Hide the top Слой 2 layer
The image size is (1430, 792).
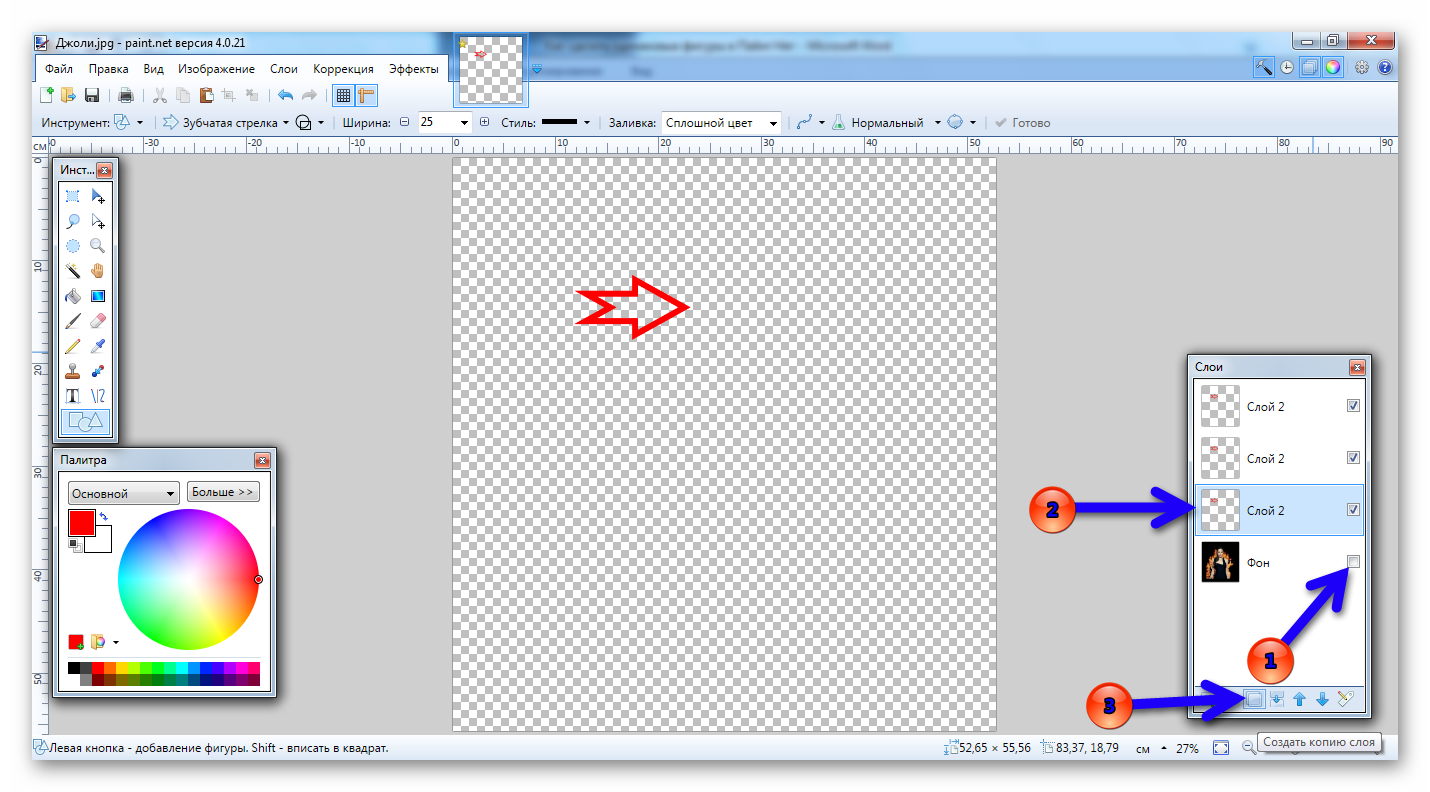click(x=1353, y=406)
